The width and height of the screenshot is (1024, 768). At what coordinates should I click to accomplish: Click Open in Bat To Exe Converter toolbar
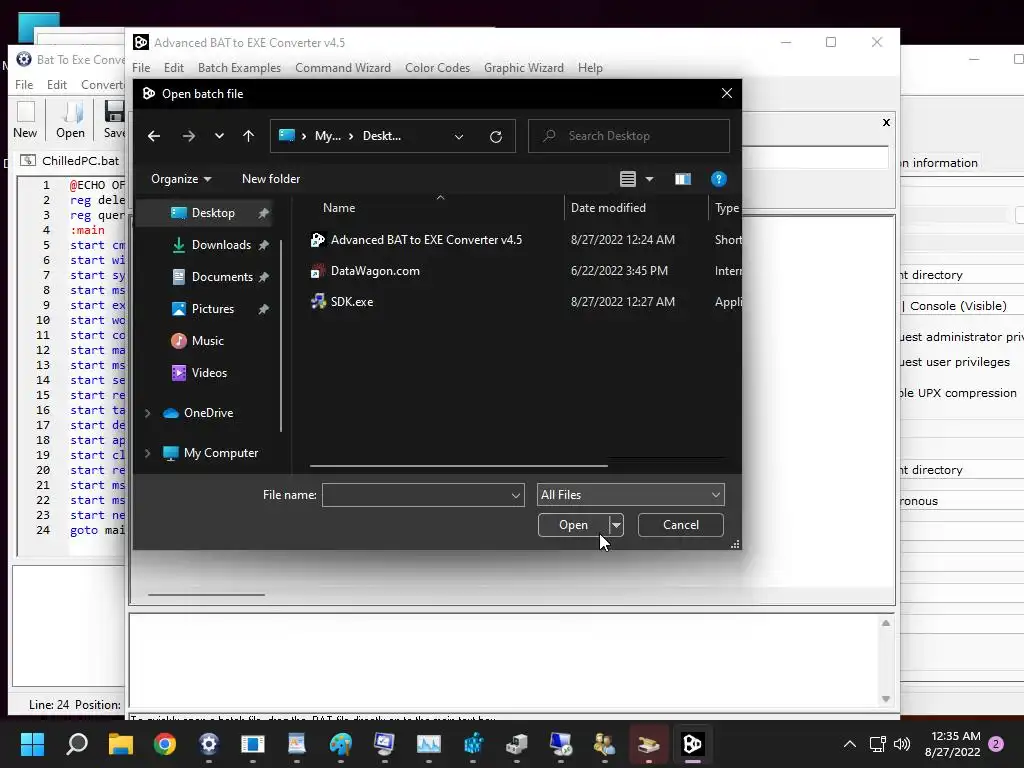[71, 120]
